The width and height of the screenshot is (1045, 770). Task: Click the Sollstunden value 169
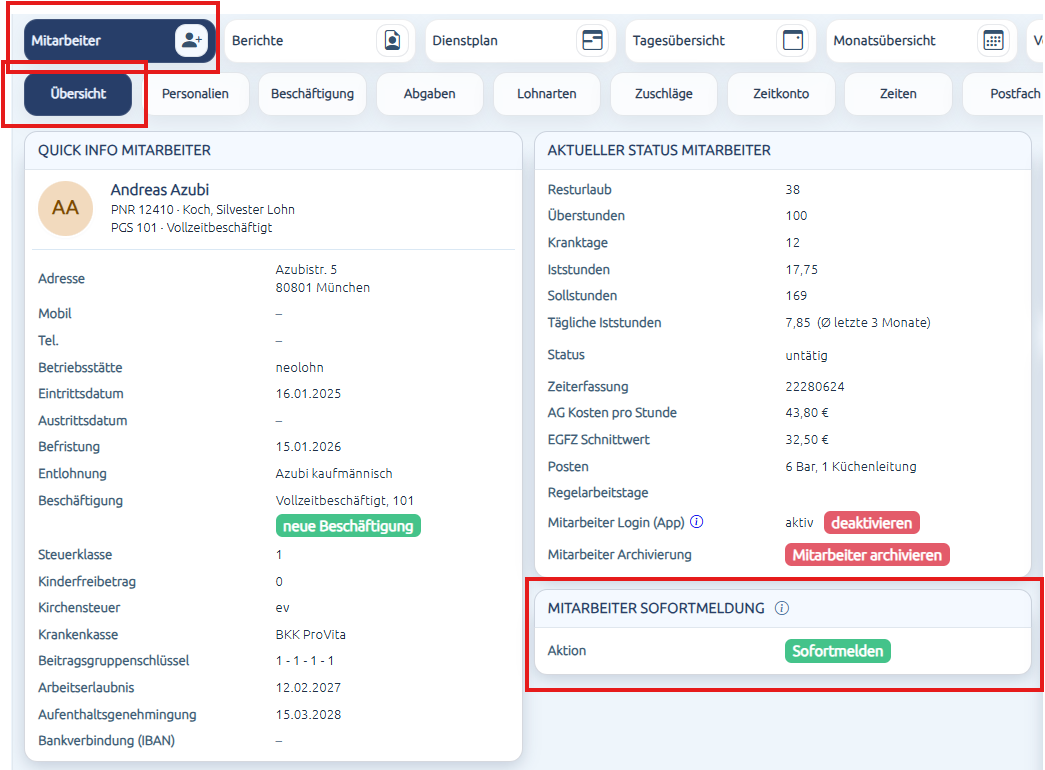click(796, 295)
